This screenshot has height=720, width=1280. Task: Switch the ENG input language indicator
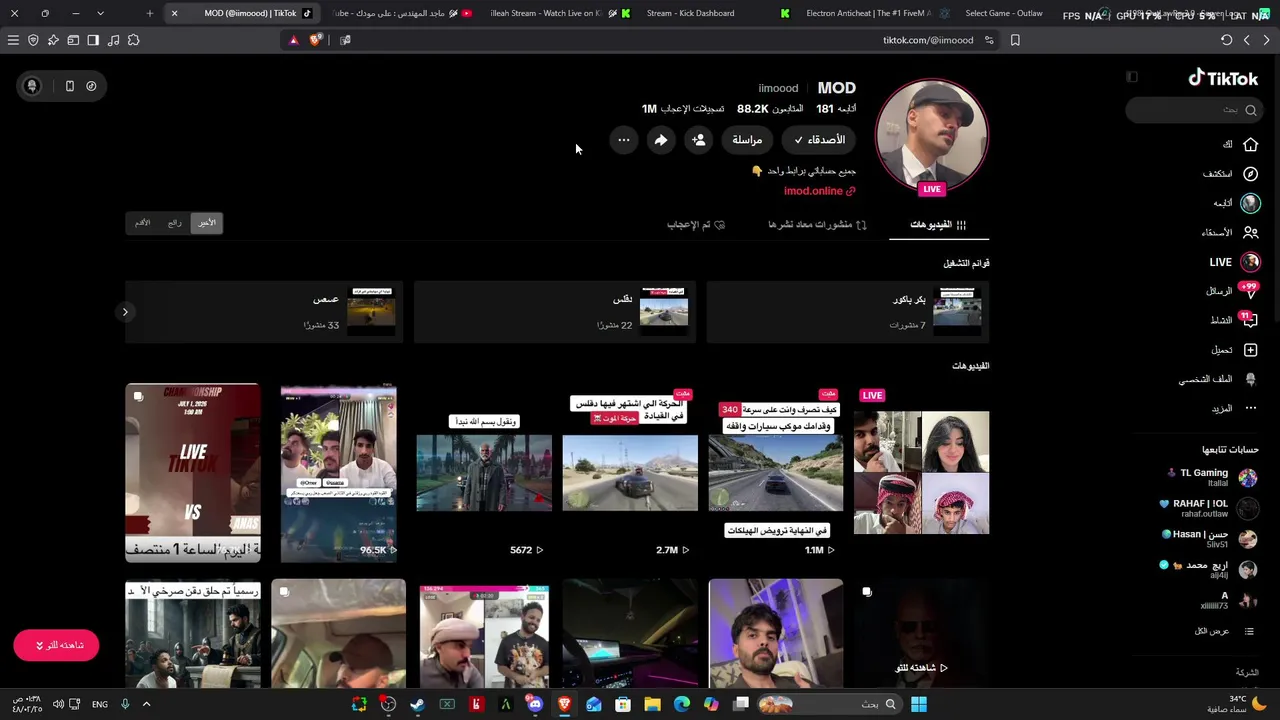pyautogui.click(x=100, y=704)
